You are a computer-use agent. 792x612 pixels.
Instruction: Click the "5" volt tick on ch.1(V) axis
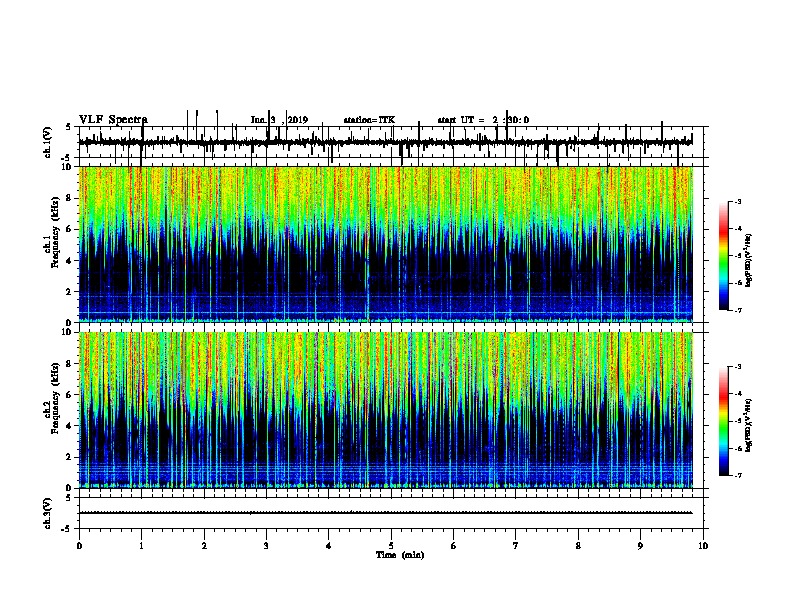(68, 127)
